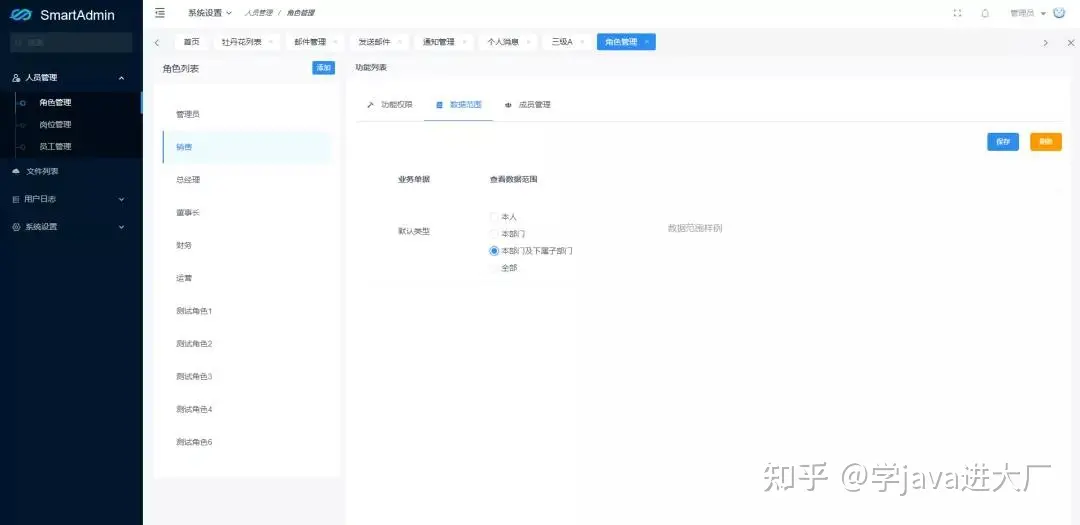Close the 邮件管理 tab
Image resolution: width=1080 pixels, height=525 pixels.
point(335,42)
